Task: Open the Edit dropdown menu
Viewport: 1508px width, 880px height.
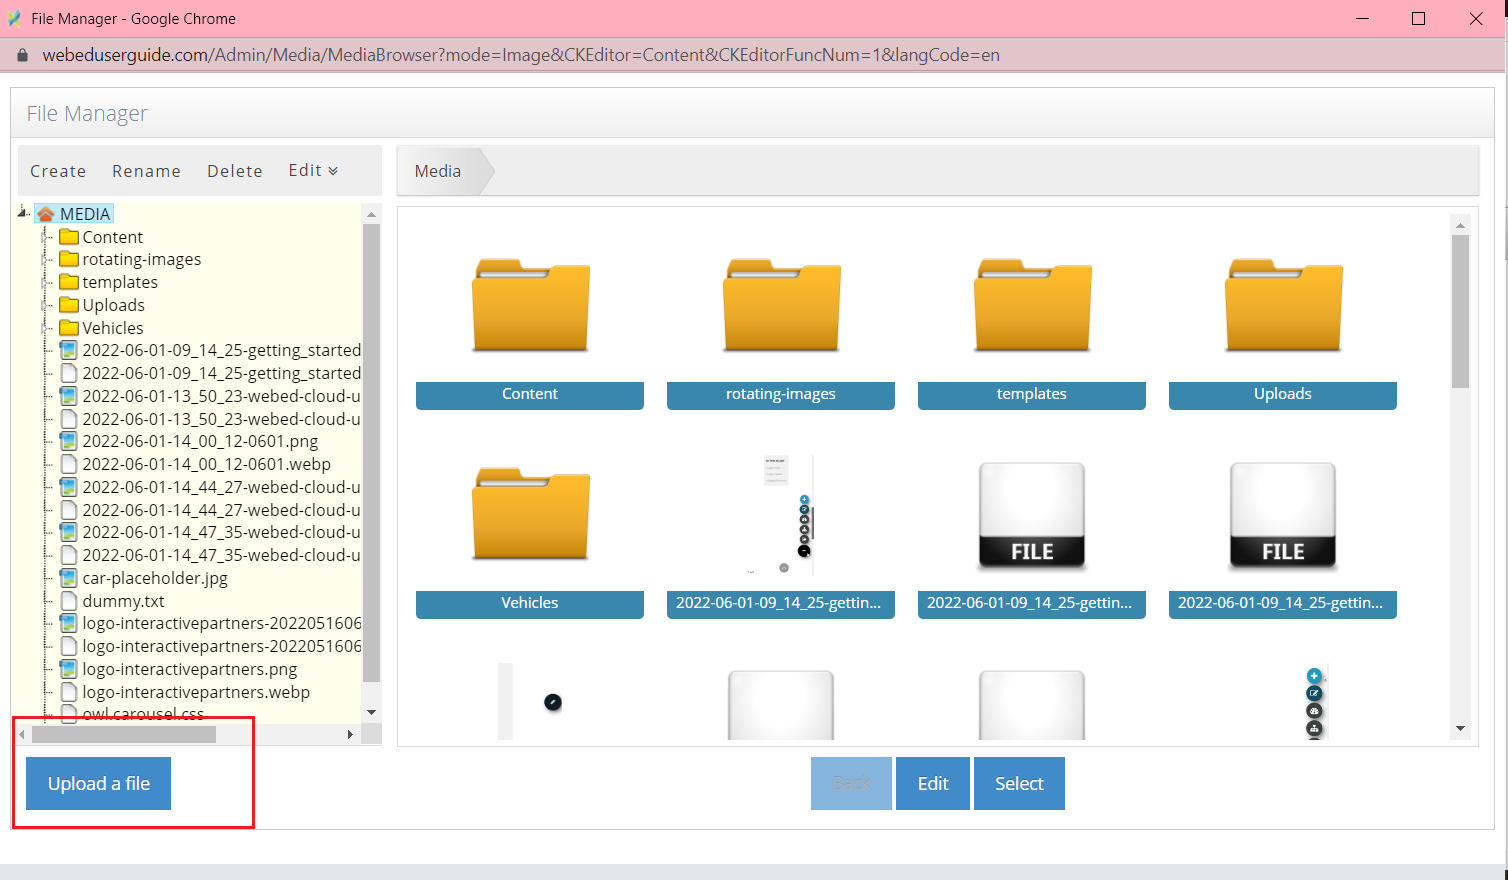Action: tap(313, 171)
